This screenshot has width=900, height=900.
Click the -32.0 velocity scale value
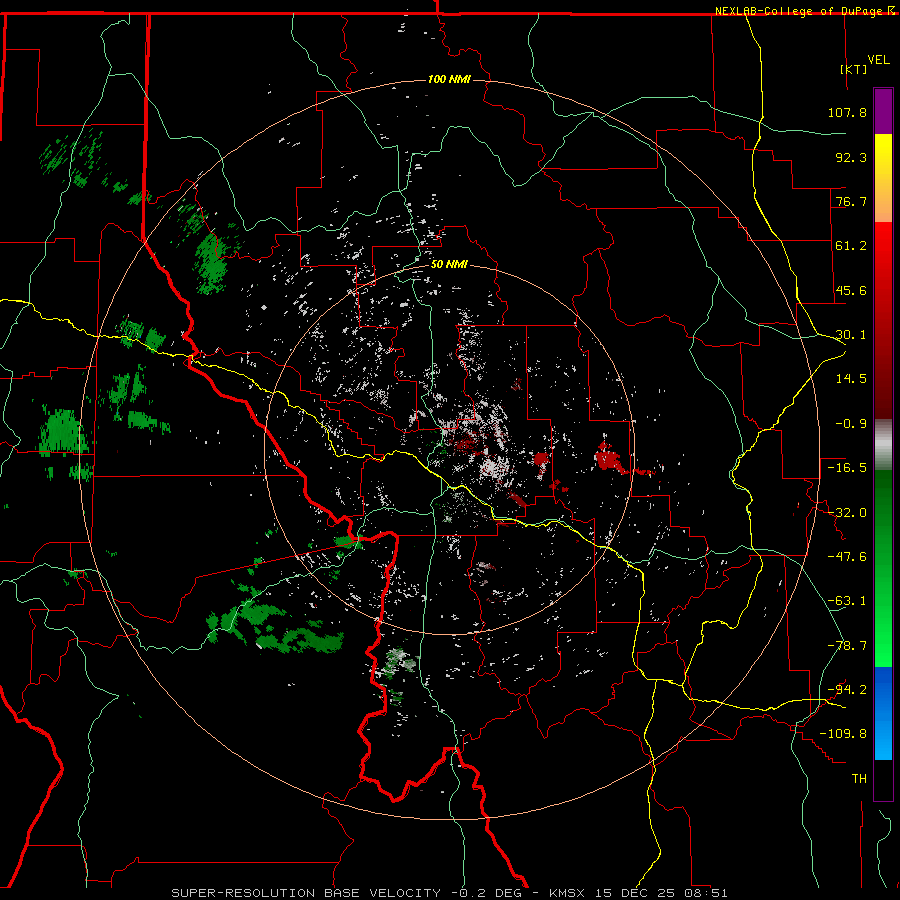847,513
